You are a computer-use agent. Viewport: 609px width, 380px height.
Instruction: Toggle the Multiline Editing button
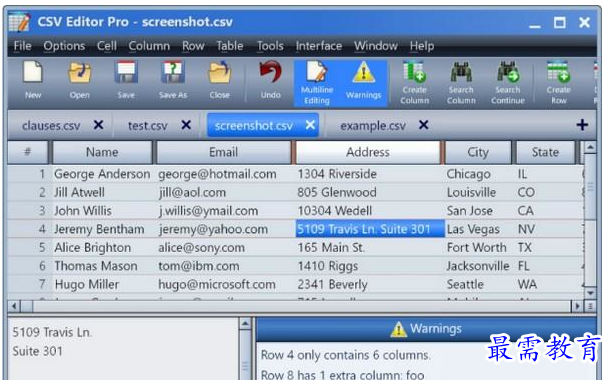pyautogui.click(x=317, y=83)
